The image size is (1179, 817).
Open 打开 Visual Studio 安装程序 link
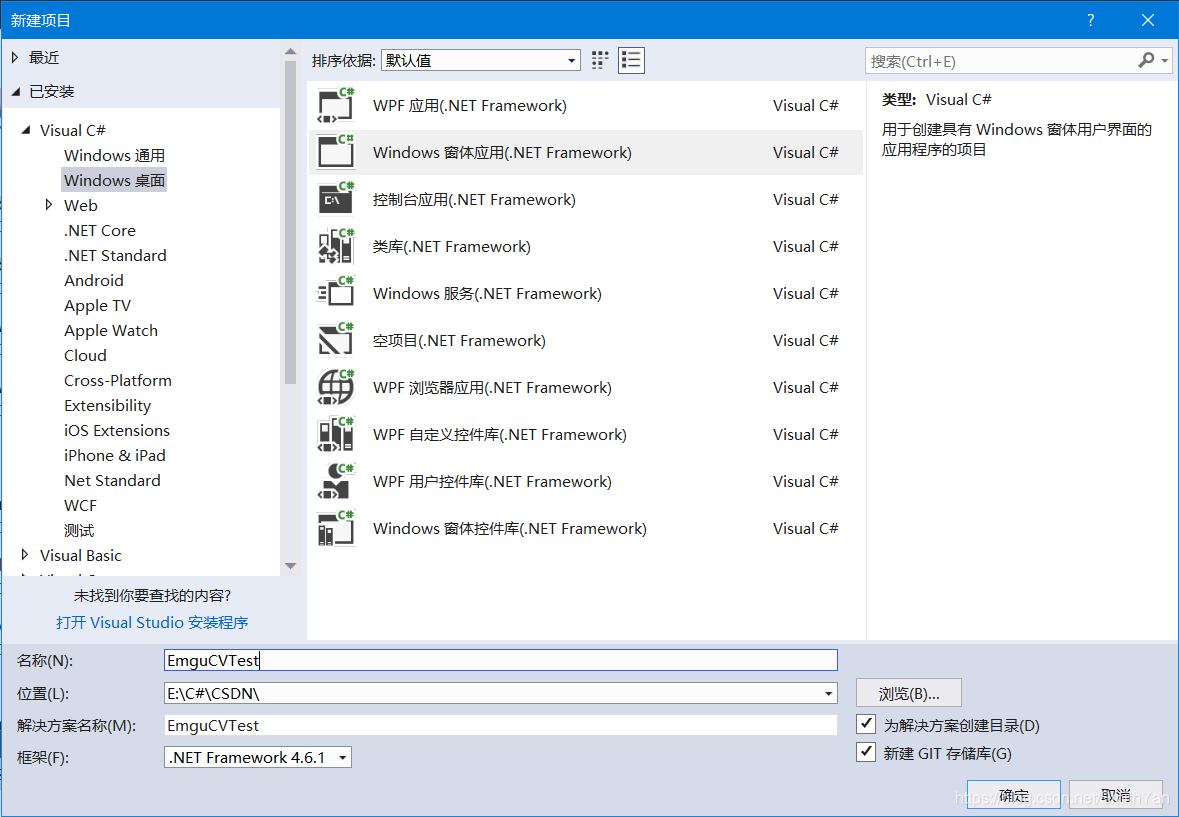pos(152,622)
